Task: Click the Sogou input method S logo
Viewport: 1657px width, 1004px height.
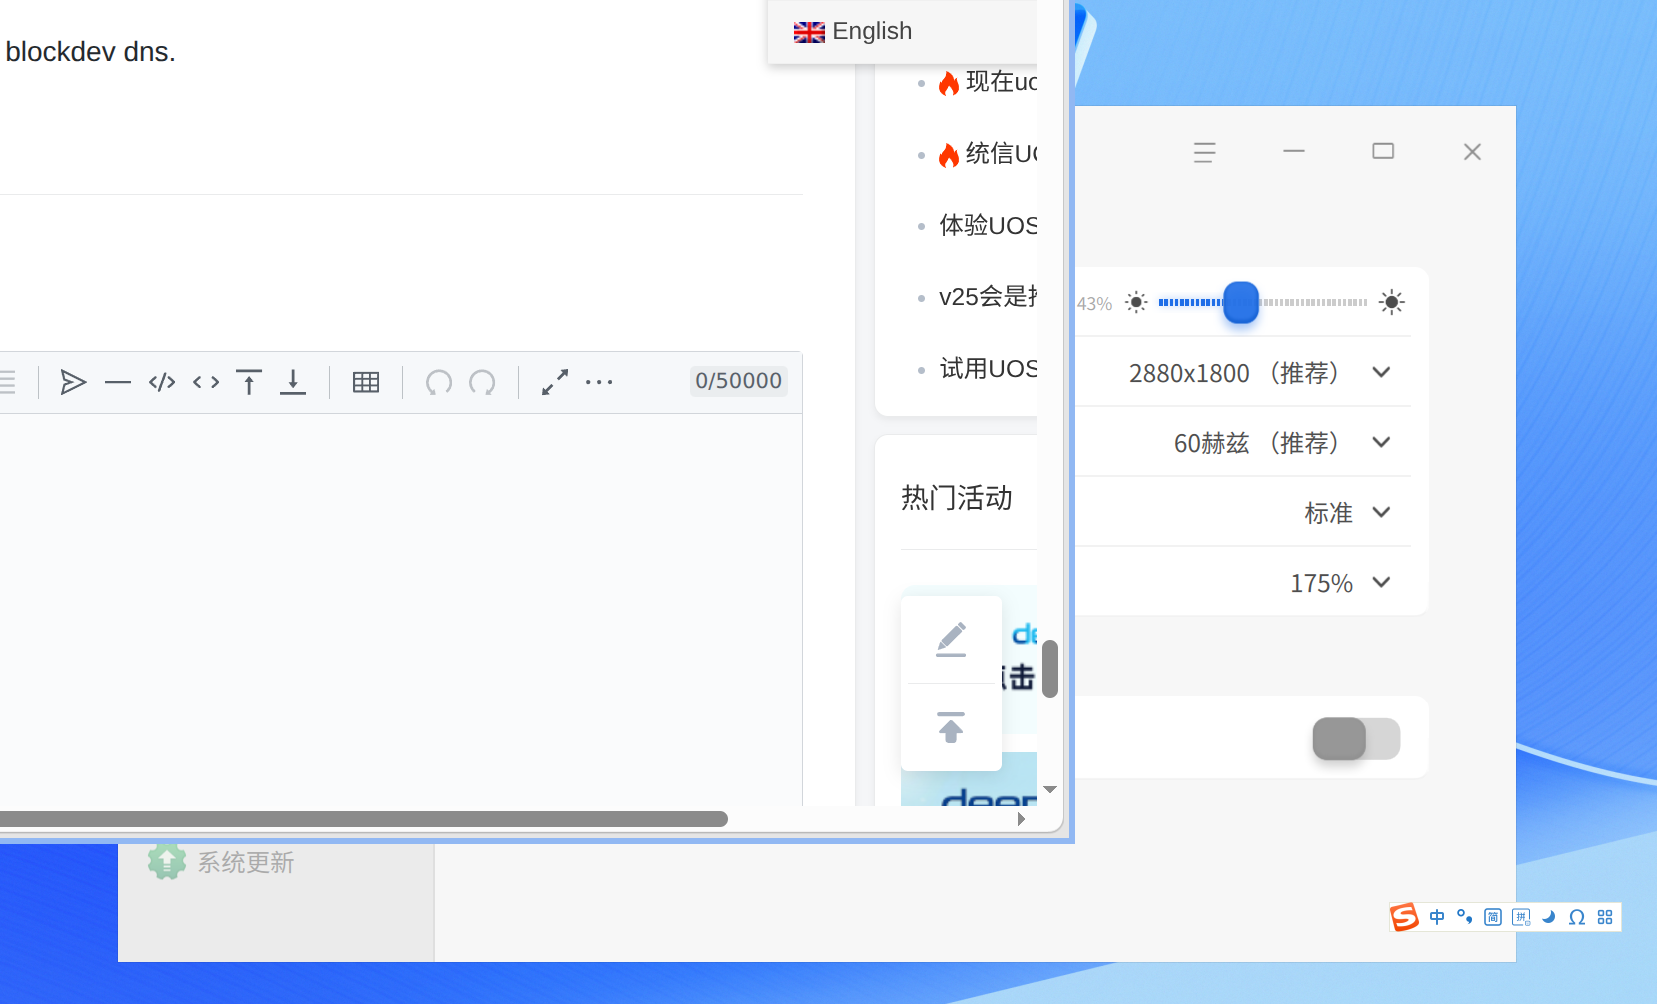Action: coord(1405,917)
